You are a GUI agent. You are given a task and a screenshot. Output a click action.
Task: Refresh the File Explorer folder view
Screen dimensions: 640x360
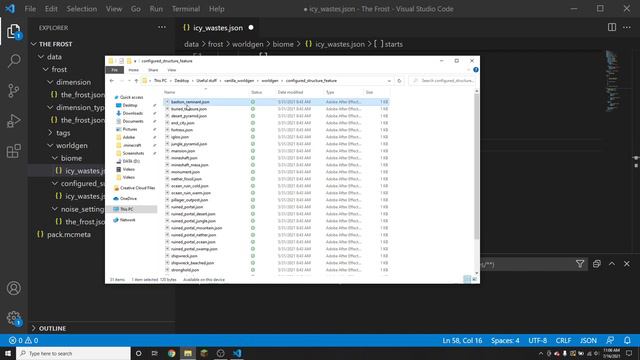coord(399,81)
